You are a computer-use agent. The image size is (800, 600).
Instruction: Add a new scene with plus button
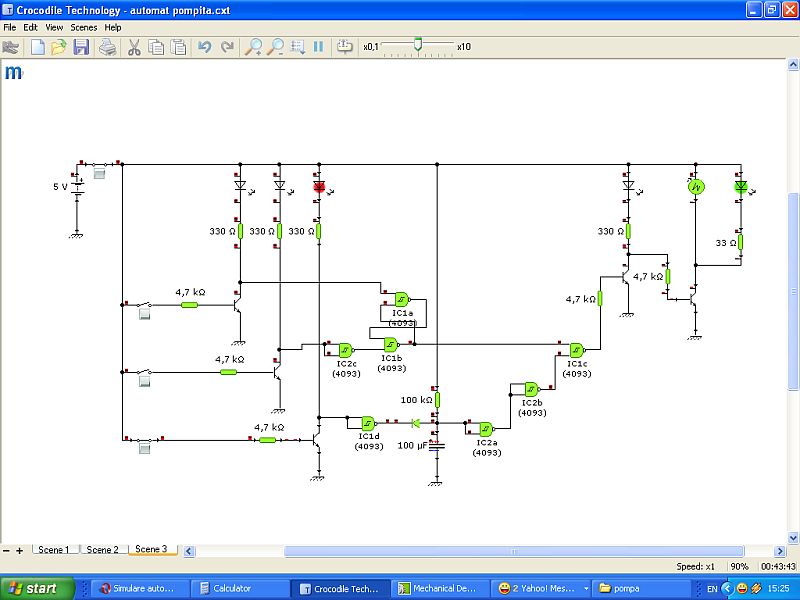point(19,550)
